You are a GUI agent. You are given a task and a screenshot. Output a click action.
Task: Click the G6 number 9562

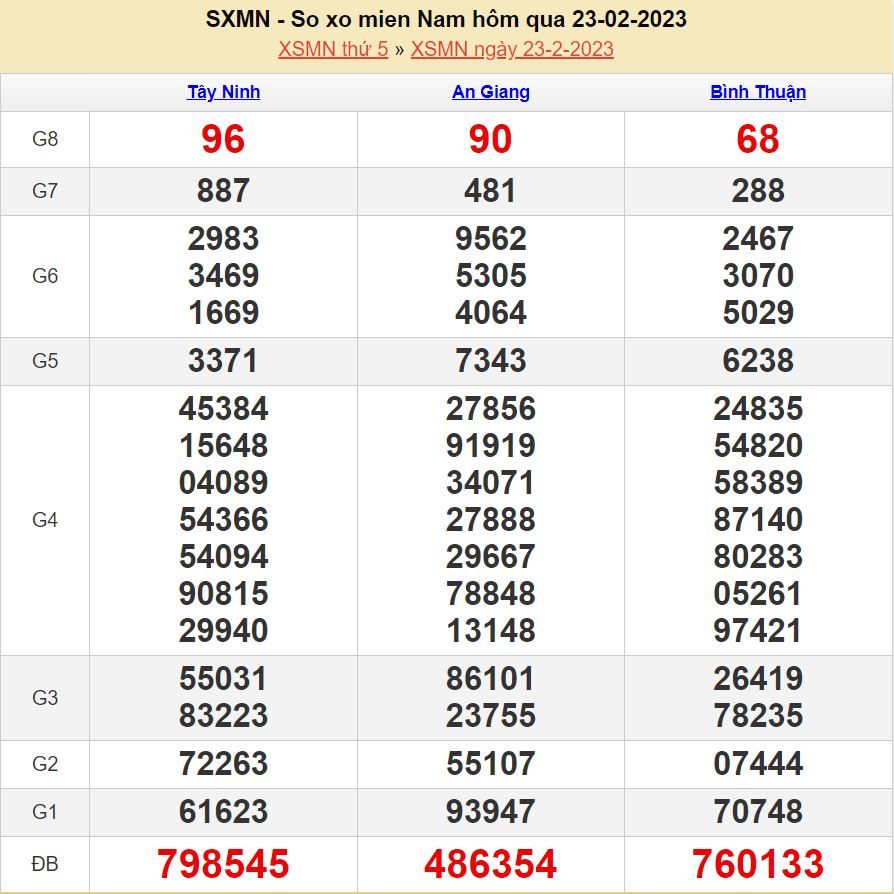click(490, 239)
